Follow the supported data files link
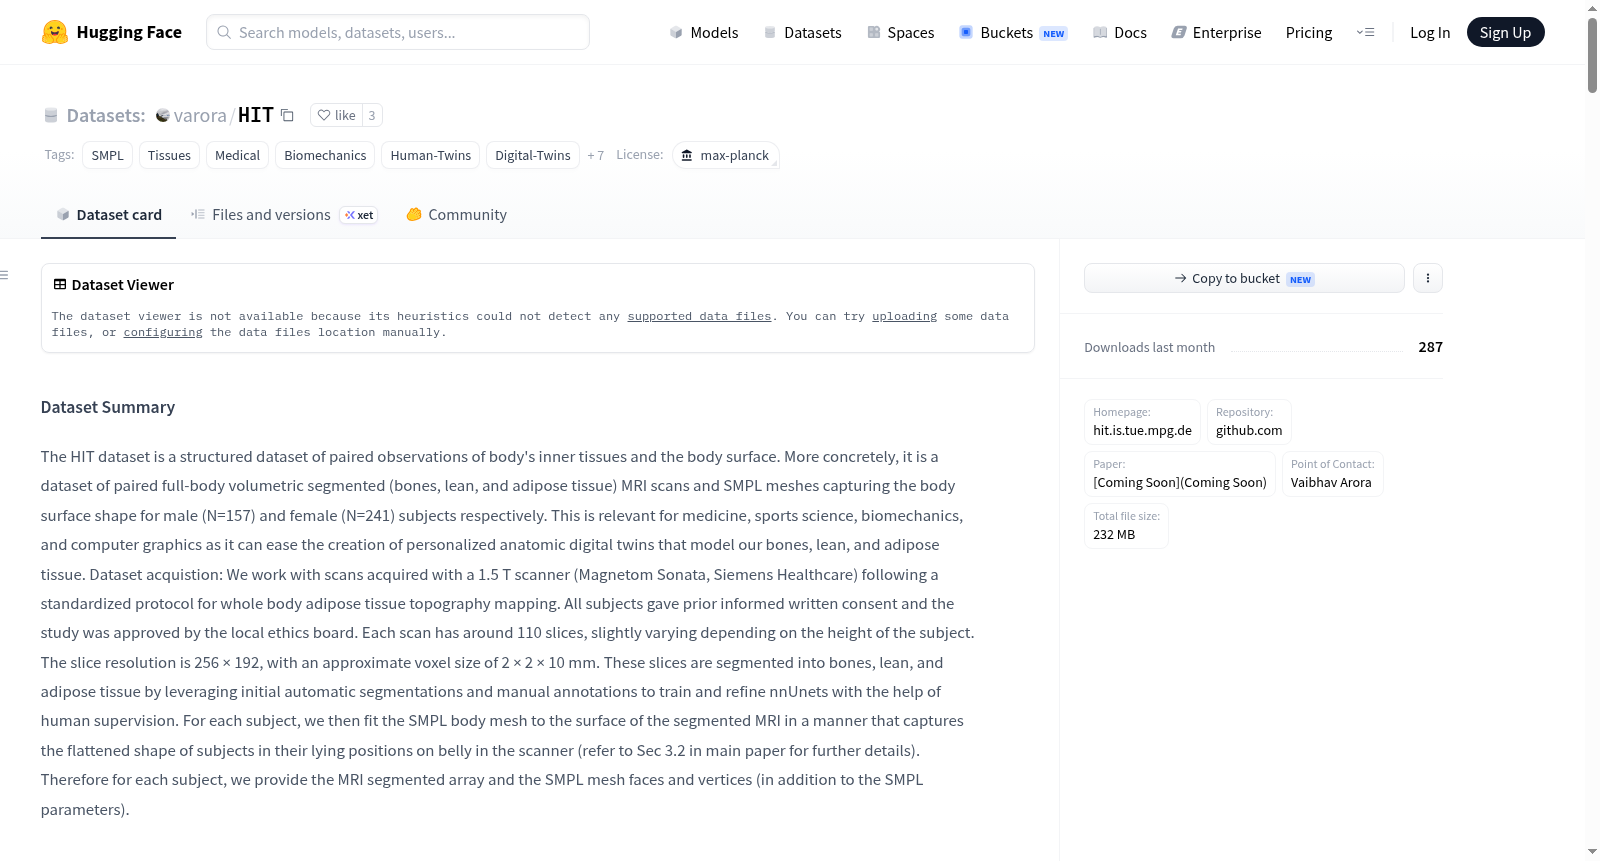 (699, 316)
